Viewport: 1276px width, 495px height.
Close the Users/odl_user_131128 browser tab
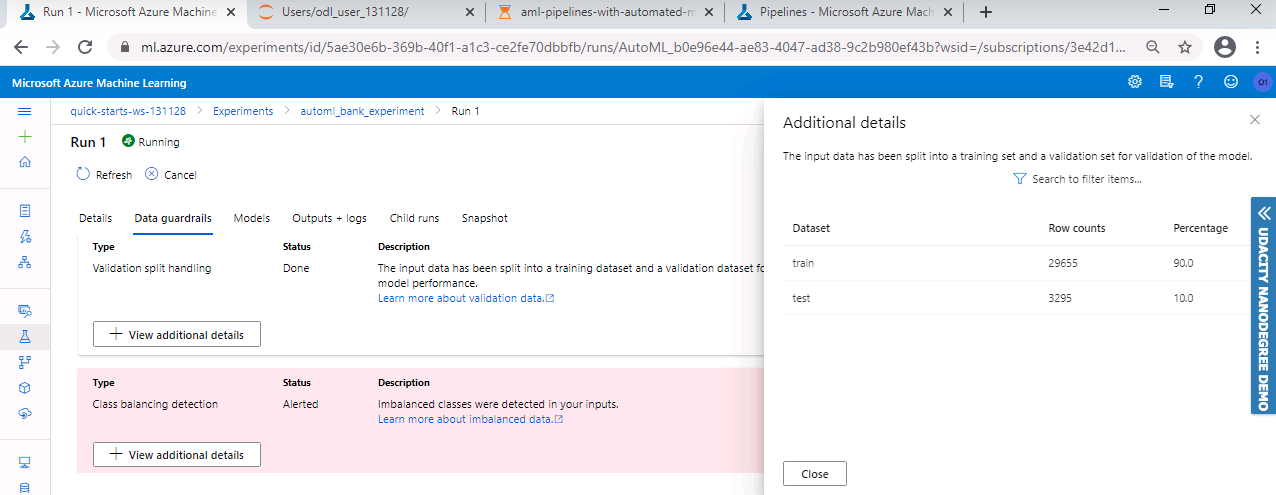point(471,12)
